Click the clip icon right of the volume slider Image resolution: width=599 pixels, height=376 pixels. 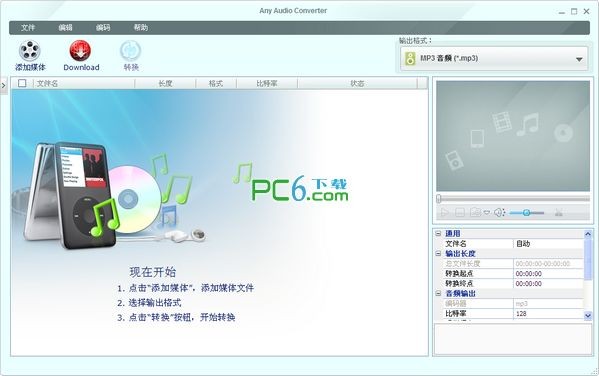coord(559,212)
